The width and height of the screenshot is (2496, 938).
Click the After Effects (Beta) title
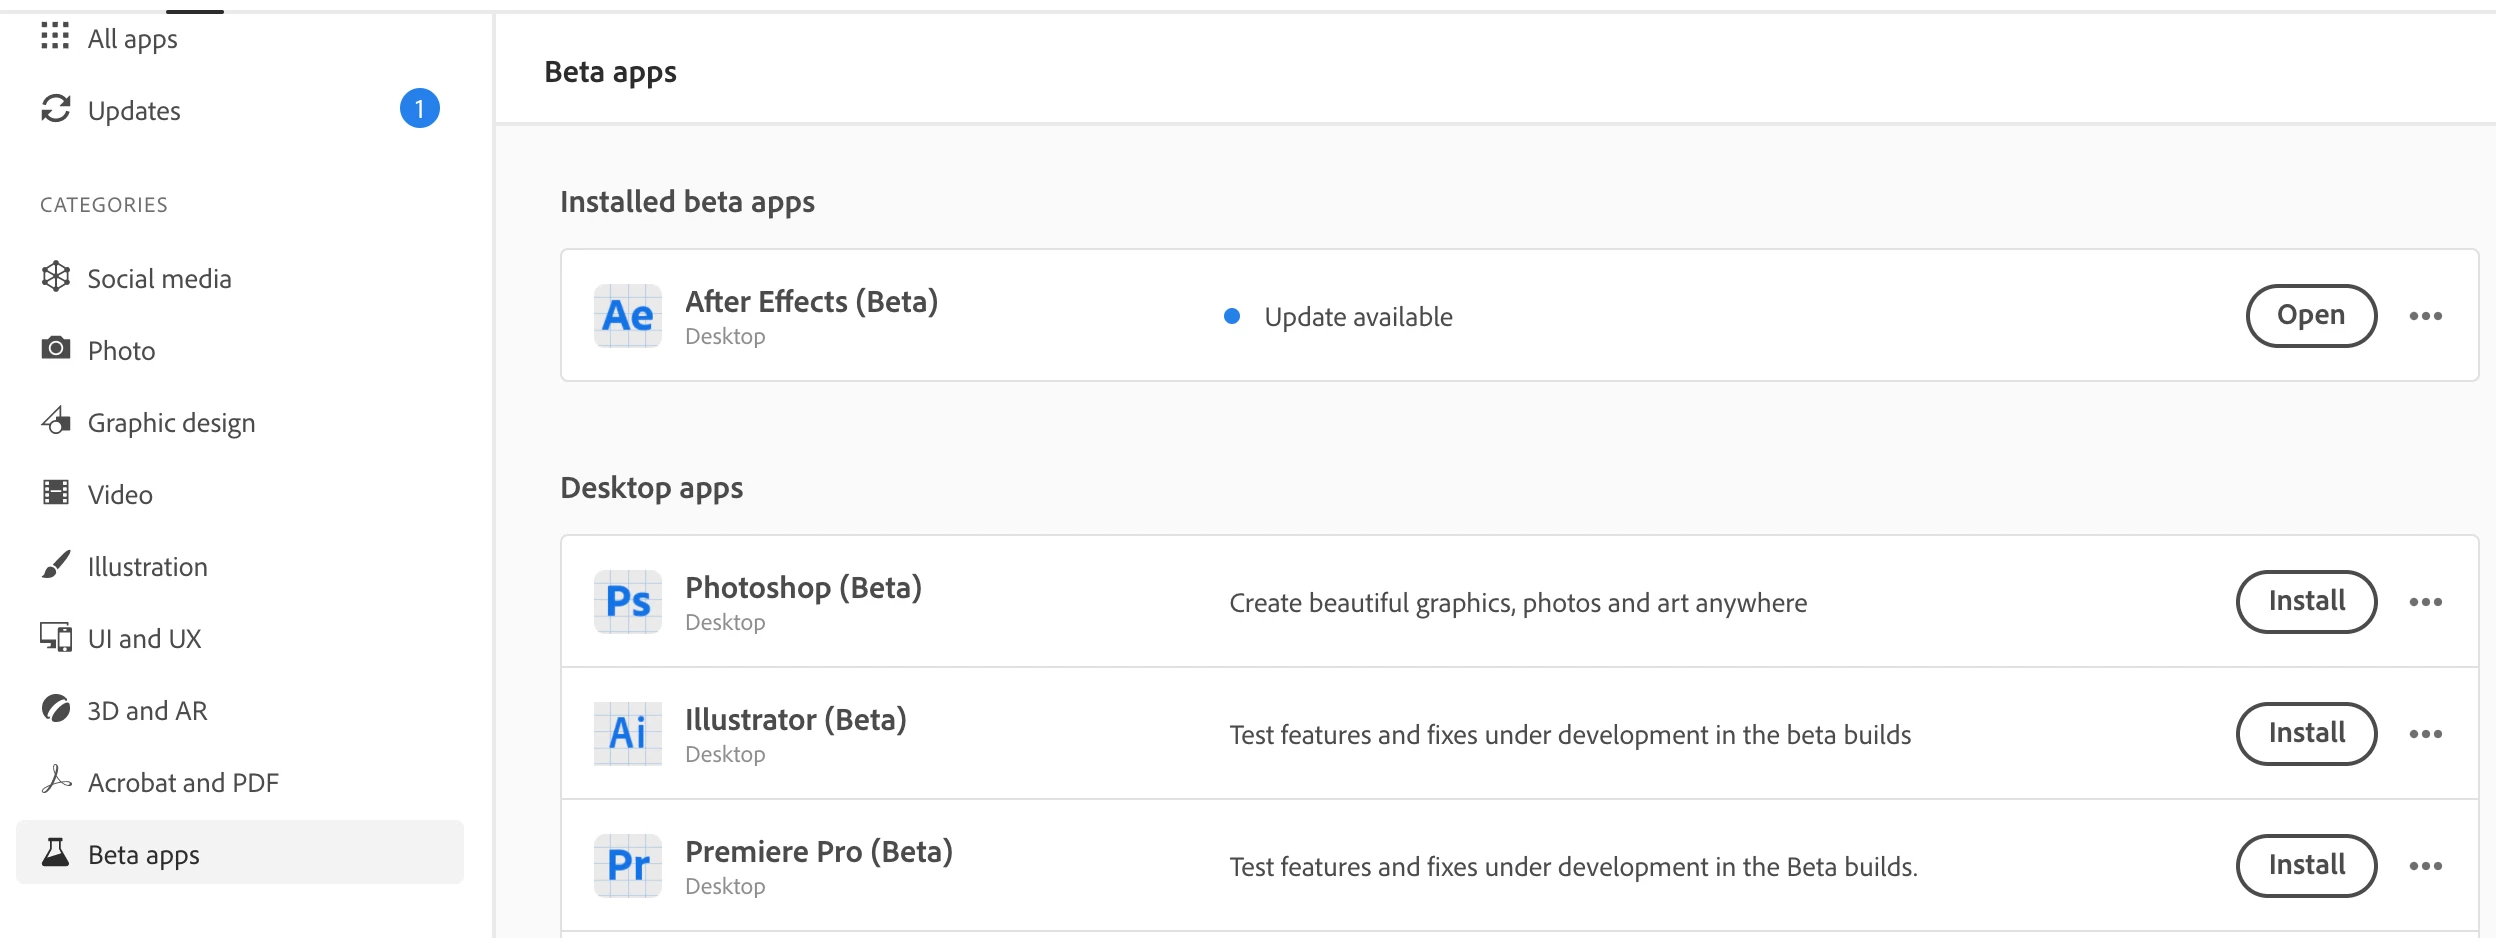point(812,301)
